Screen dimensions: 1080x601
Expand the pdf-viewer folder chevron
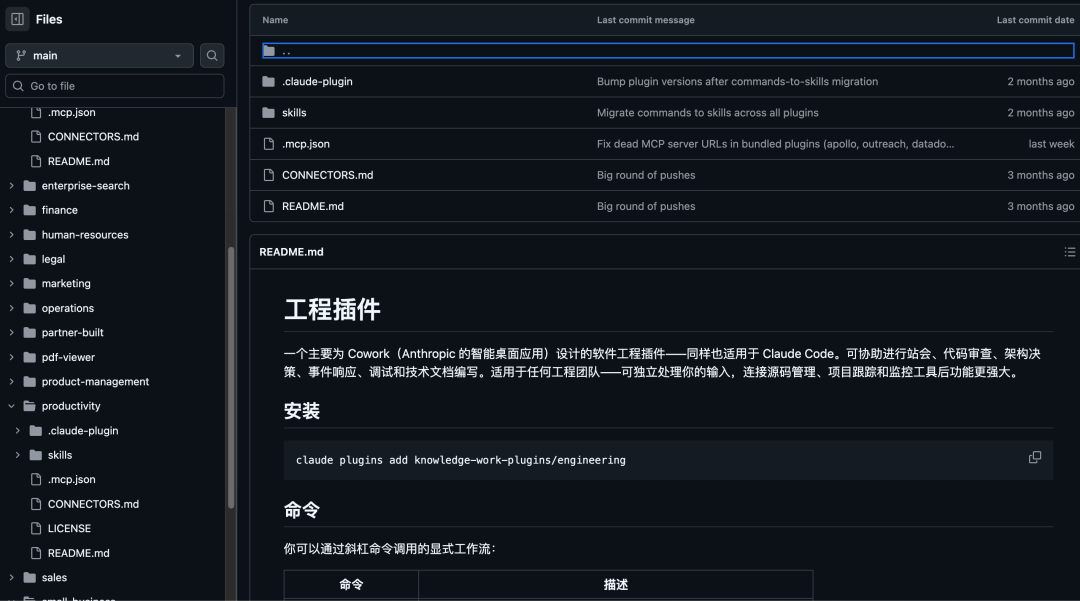tap(12, 357)
